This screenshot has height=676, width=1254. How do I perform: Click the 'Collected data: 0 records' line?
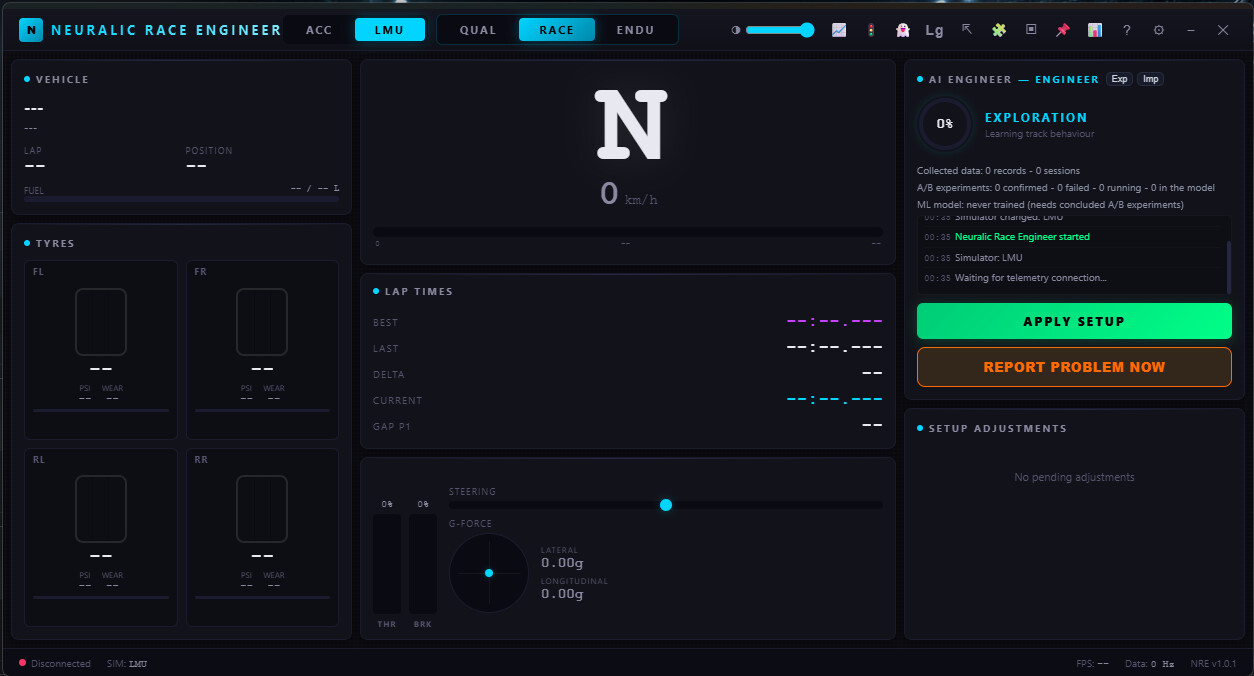[x=998, y=171]
